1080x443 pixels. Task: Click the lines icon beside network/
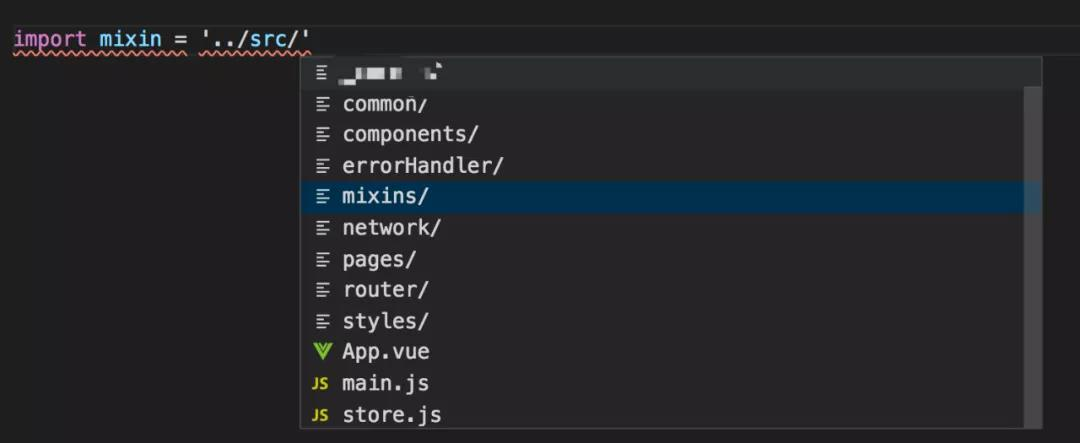tap(322, 228)
